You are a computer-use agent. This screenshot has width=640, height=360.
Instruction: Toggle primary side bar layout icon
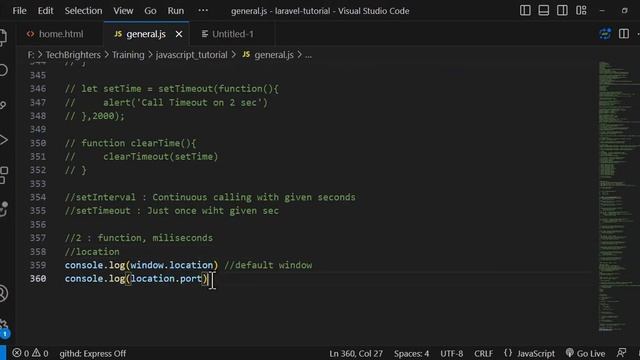[525, 11]
